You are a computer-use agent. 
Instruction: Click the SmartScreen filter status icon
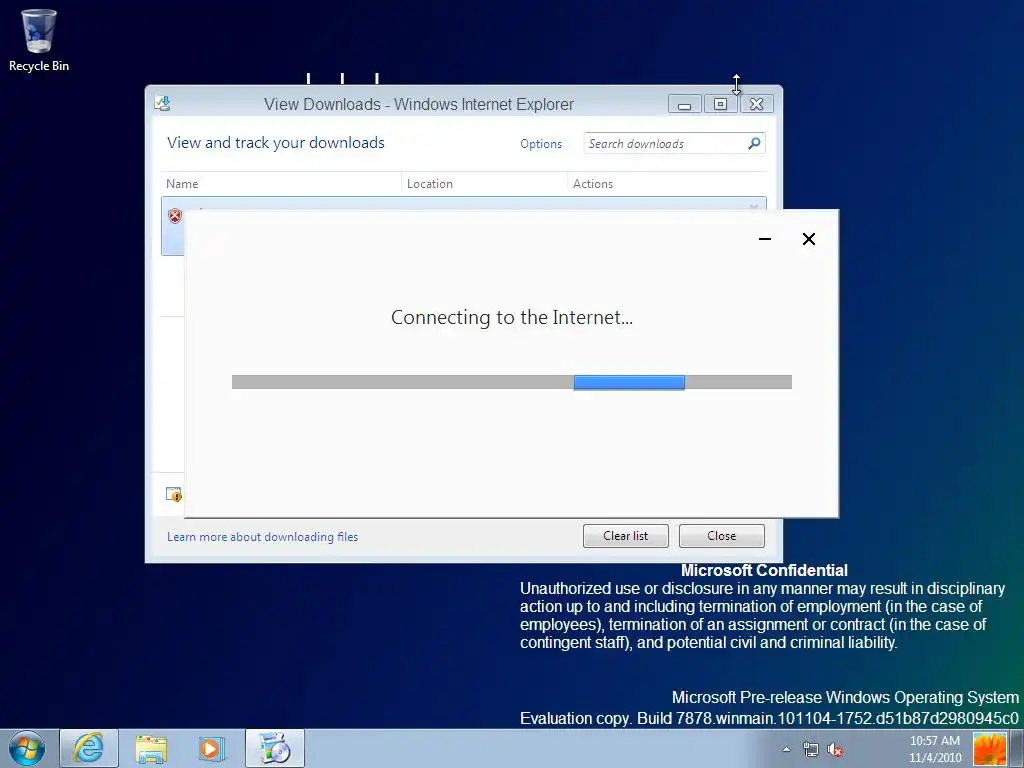click(173, 494)
